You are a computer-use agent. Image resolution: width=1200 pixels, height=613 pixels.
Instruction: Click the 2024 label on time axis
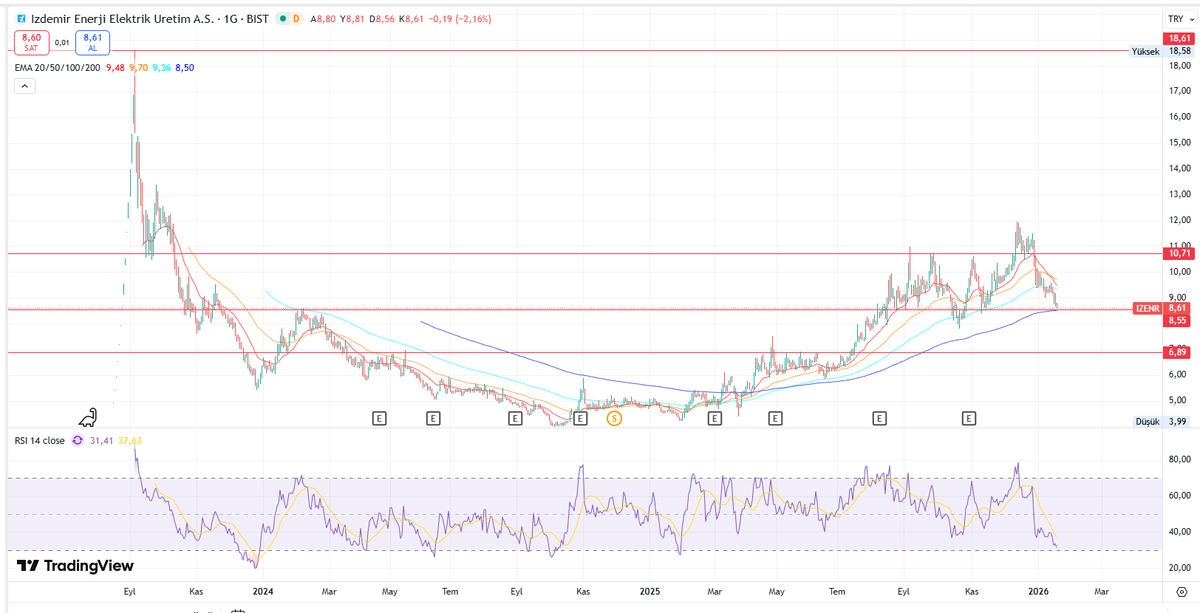click(x=263, y=592)
